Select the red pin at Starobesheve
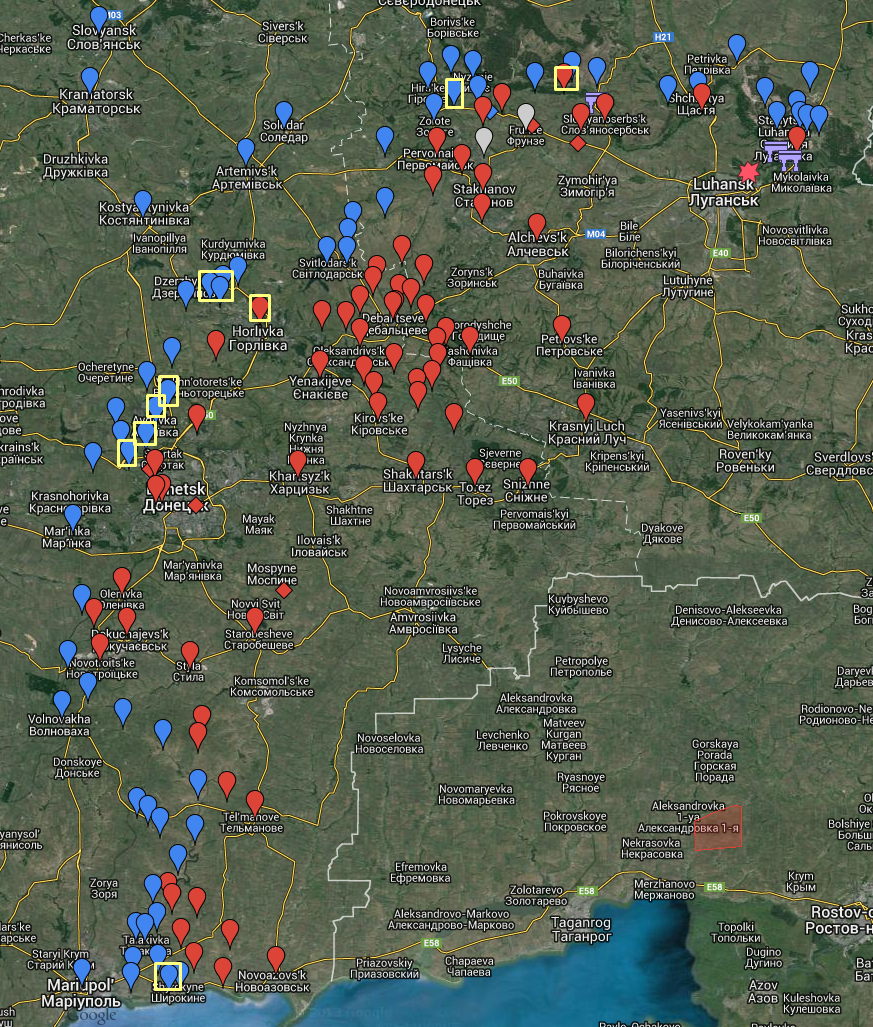Screen dimensions: 873x1027 [x=255, y=620]
